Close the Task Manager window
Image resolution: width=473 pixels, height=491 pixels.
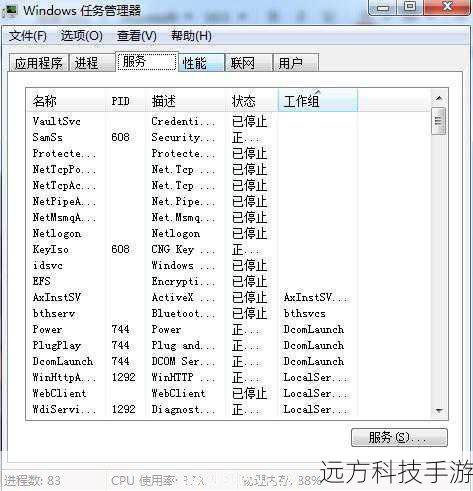pyautogui.click(x=447, y=7)
